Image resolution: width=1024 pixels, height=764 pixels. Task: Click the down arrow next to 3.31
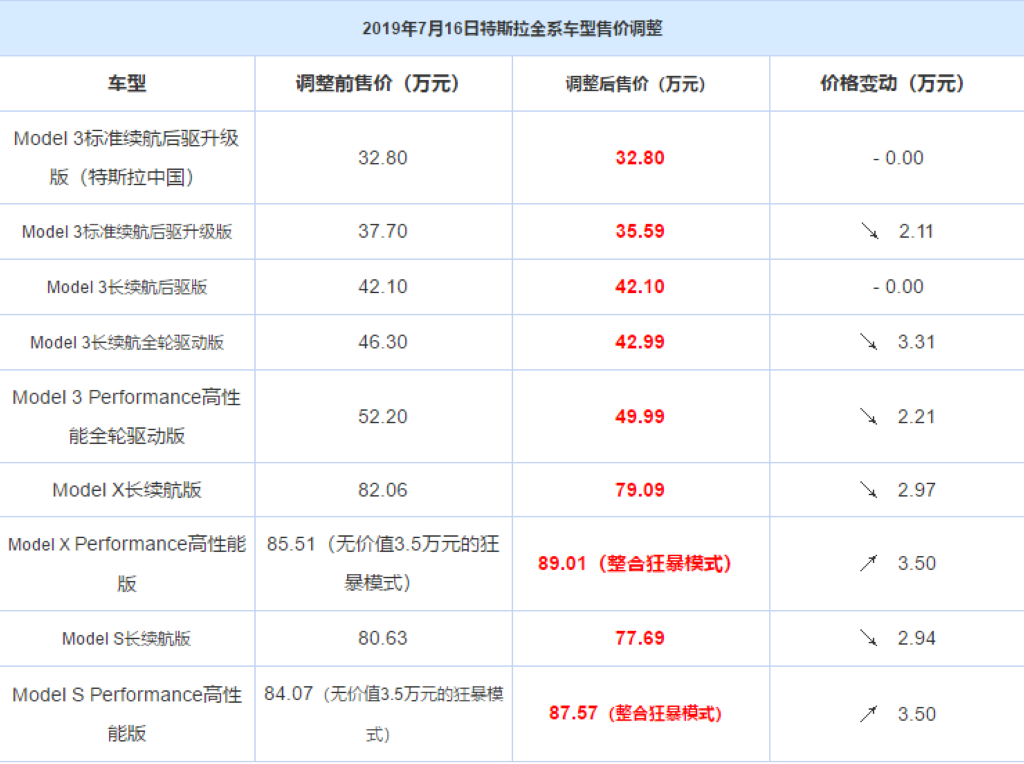(x=869, y=342)
